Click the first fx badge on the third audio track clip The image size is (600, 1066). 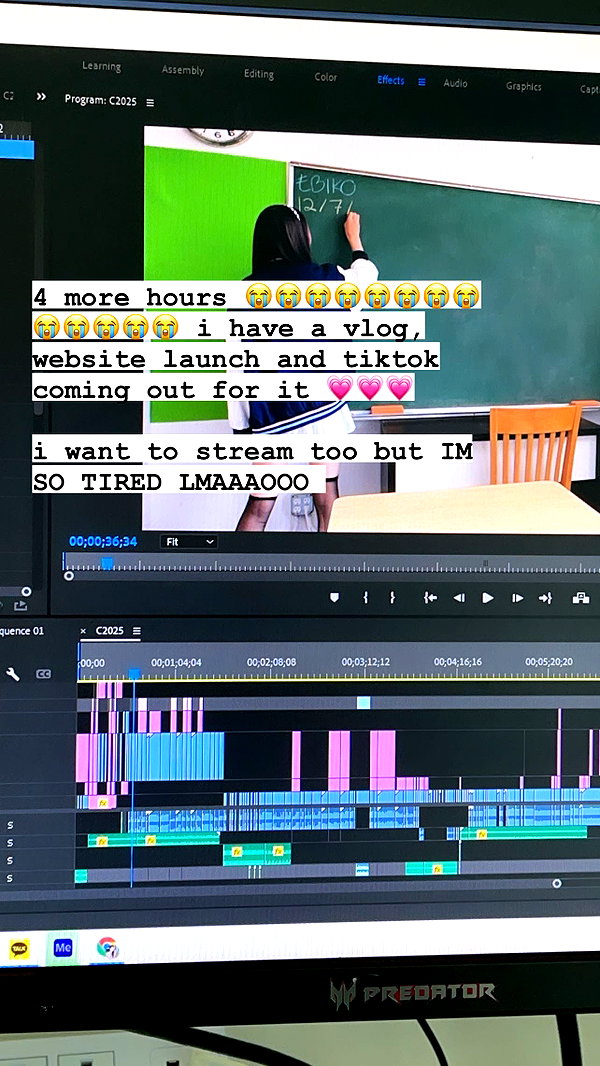click(x=236, y=851)
